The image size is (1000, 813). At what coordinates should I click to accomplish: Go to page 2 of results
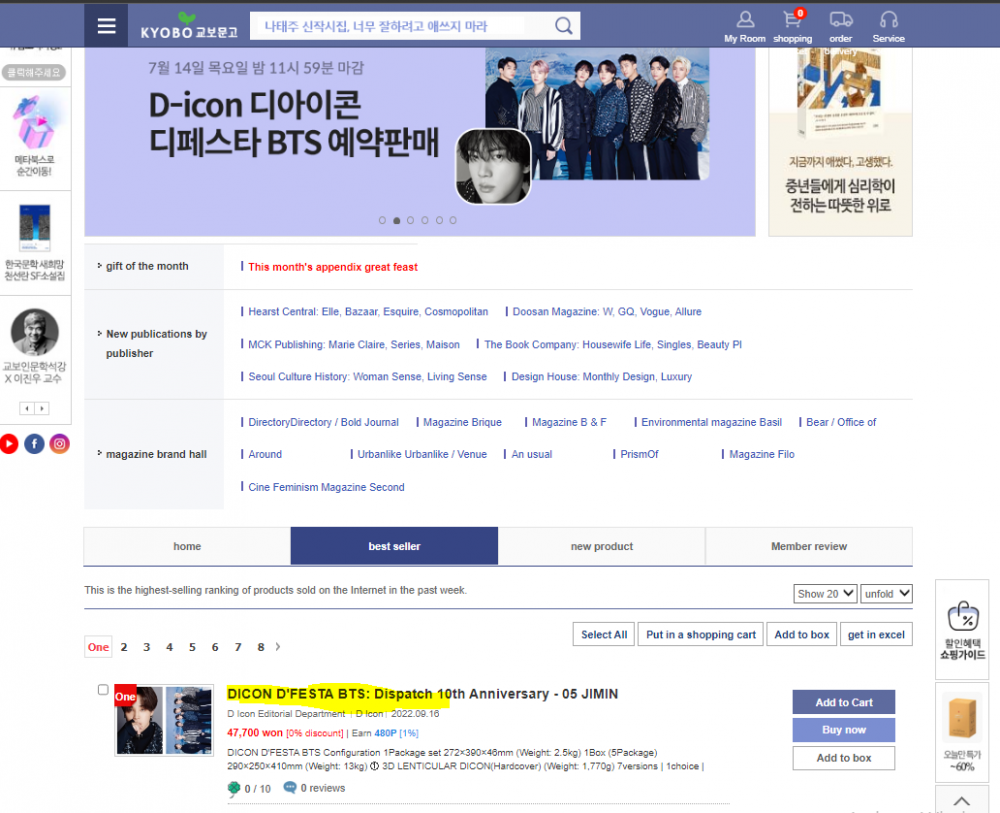pos(124,647)
